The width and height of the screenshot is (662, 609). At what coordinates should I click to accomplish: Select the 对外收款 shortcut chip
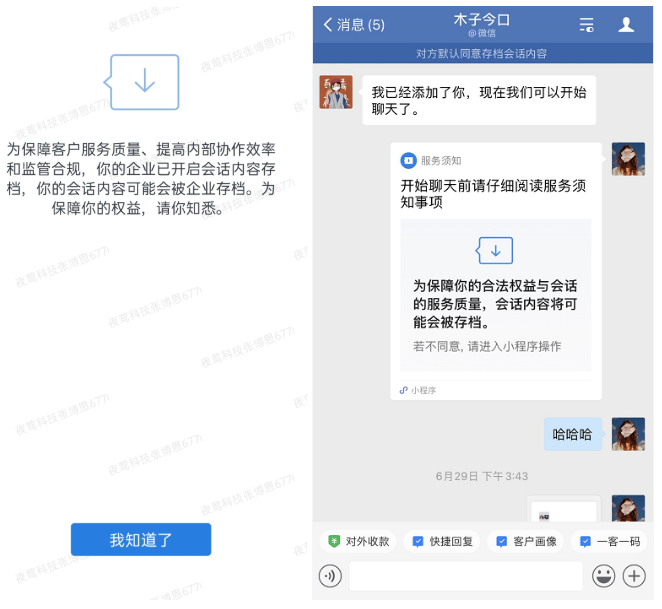358,541
